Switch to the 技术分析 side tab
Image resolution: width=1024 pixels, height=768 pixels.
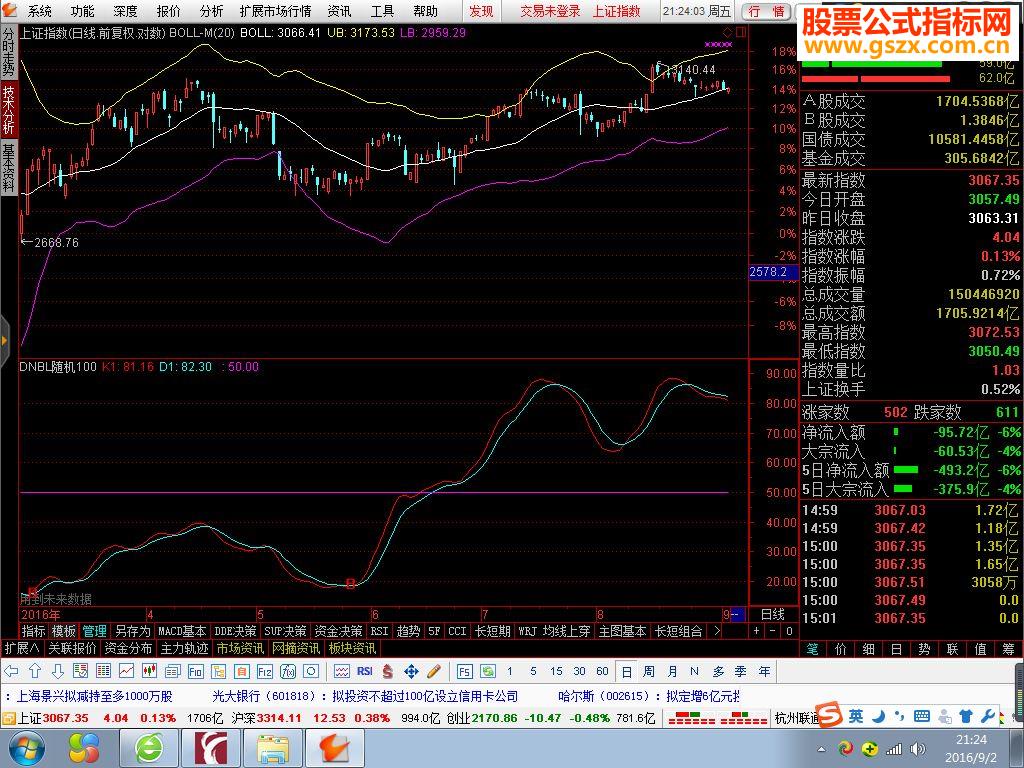pos(8,109)
